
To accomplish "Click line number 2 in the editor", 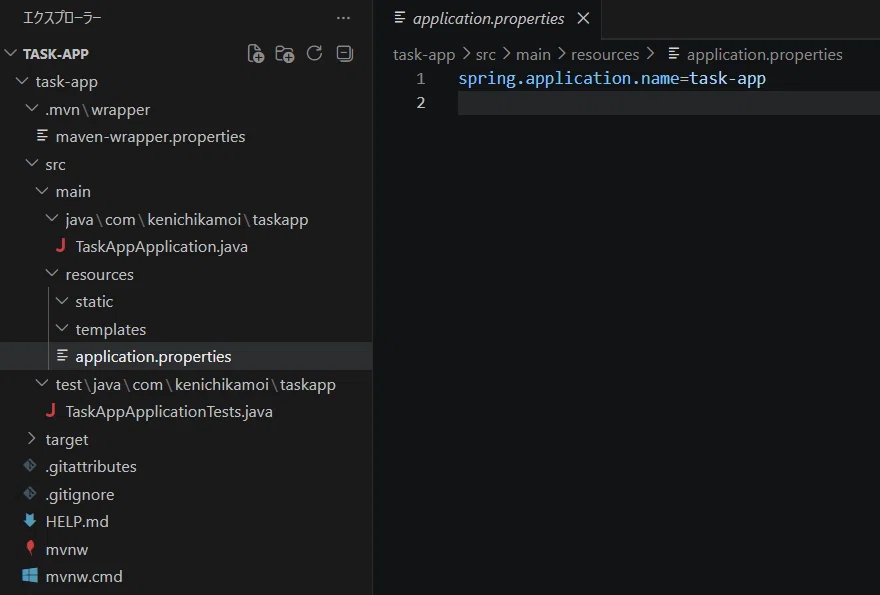I will (x=420, y=103).
